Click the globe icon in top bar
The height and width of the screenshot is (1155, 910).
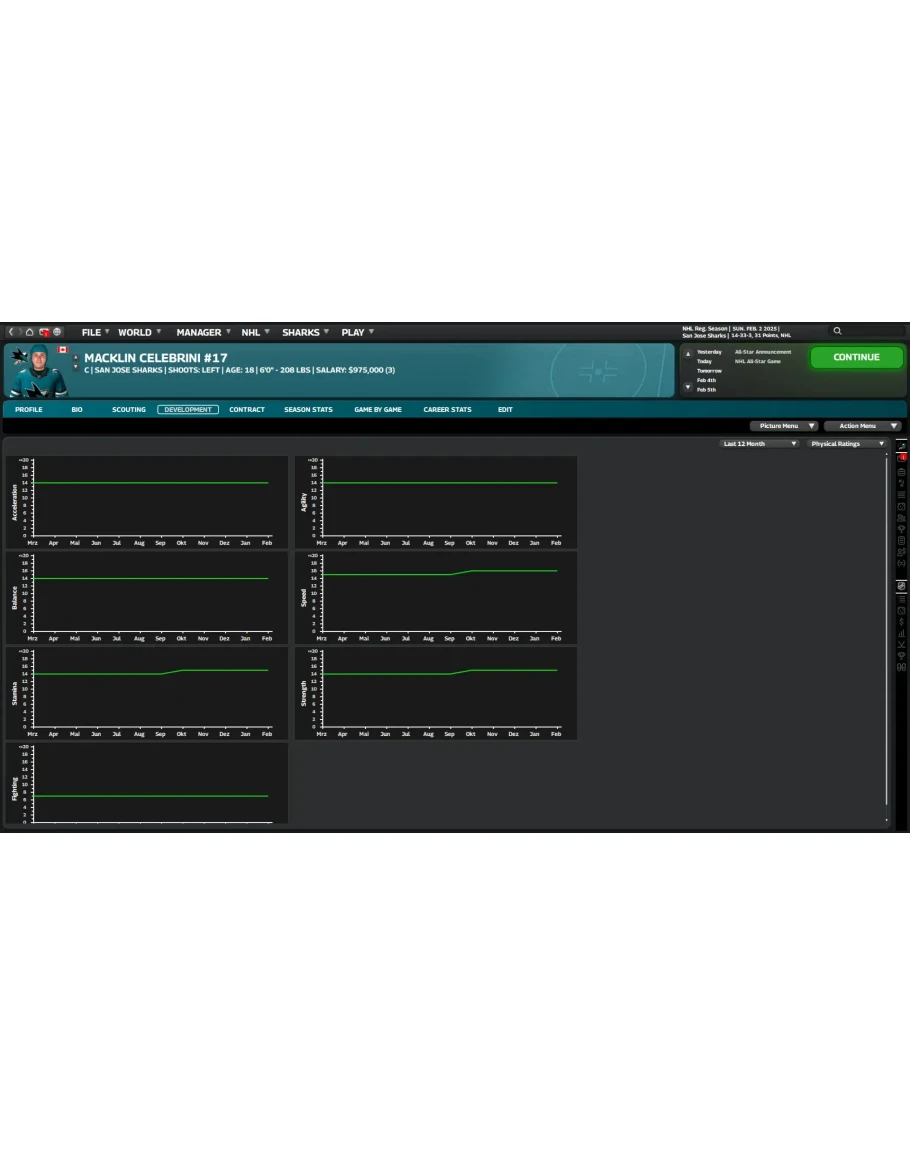pyautogui.click(x=57, y=332)
